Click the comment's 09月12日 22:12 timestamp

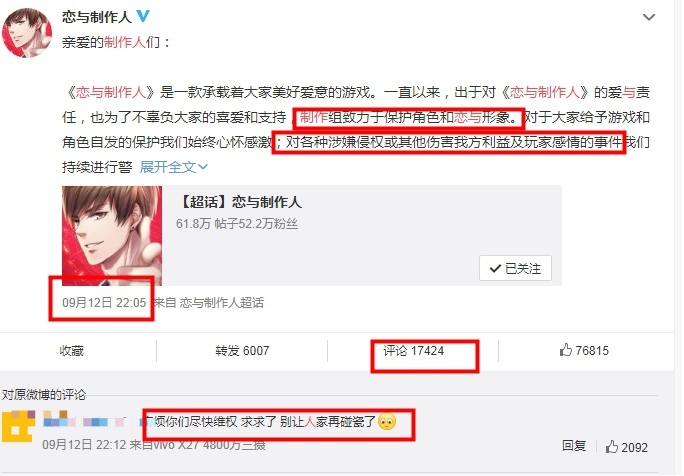(85, 445)
